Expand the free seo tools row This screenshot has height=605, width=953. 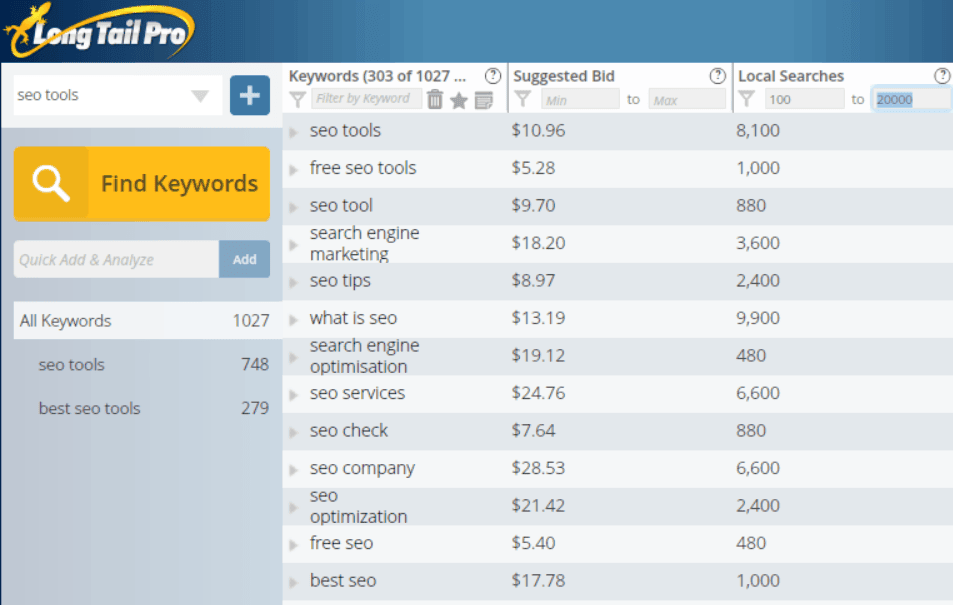coord(294,170)
